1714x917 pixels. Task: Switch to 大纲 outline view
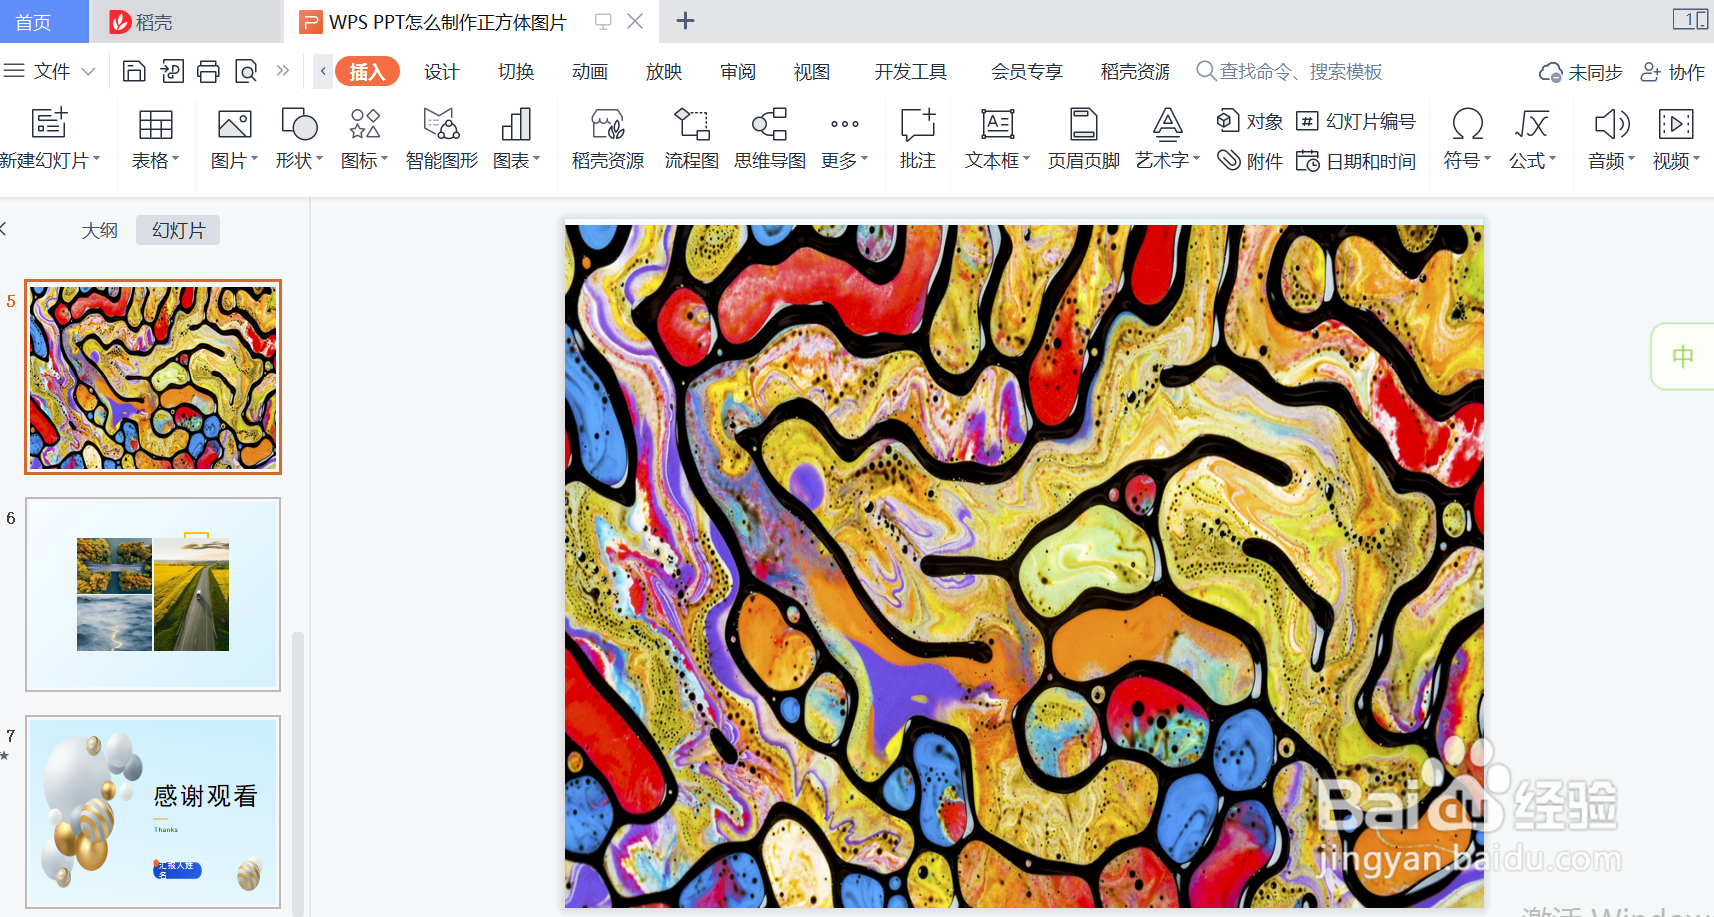click(x=99, y=230)
